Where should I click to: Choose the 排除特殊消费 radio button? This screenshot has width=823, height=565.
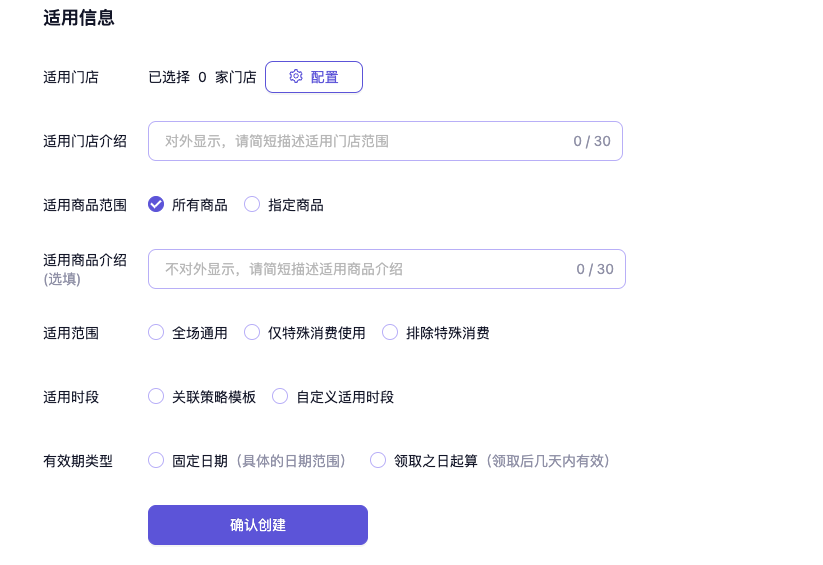pos(390,333)
